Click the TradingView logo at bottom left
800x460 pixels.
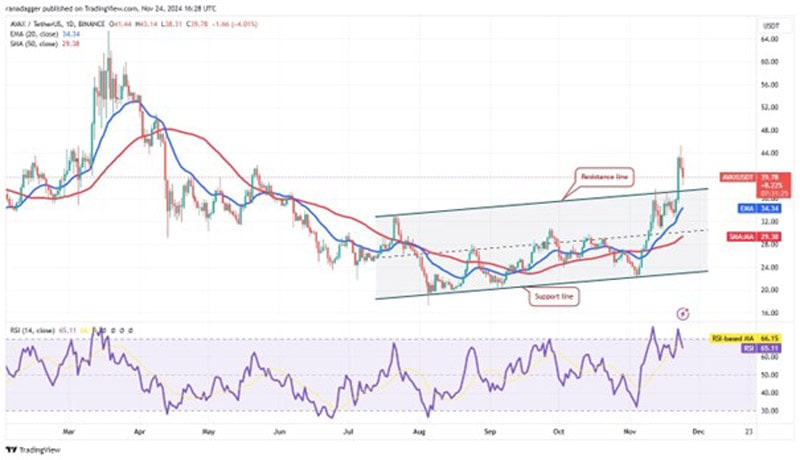(33, 450)
